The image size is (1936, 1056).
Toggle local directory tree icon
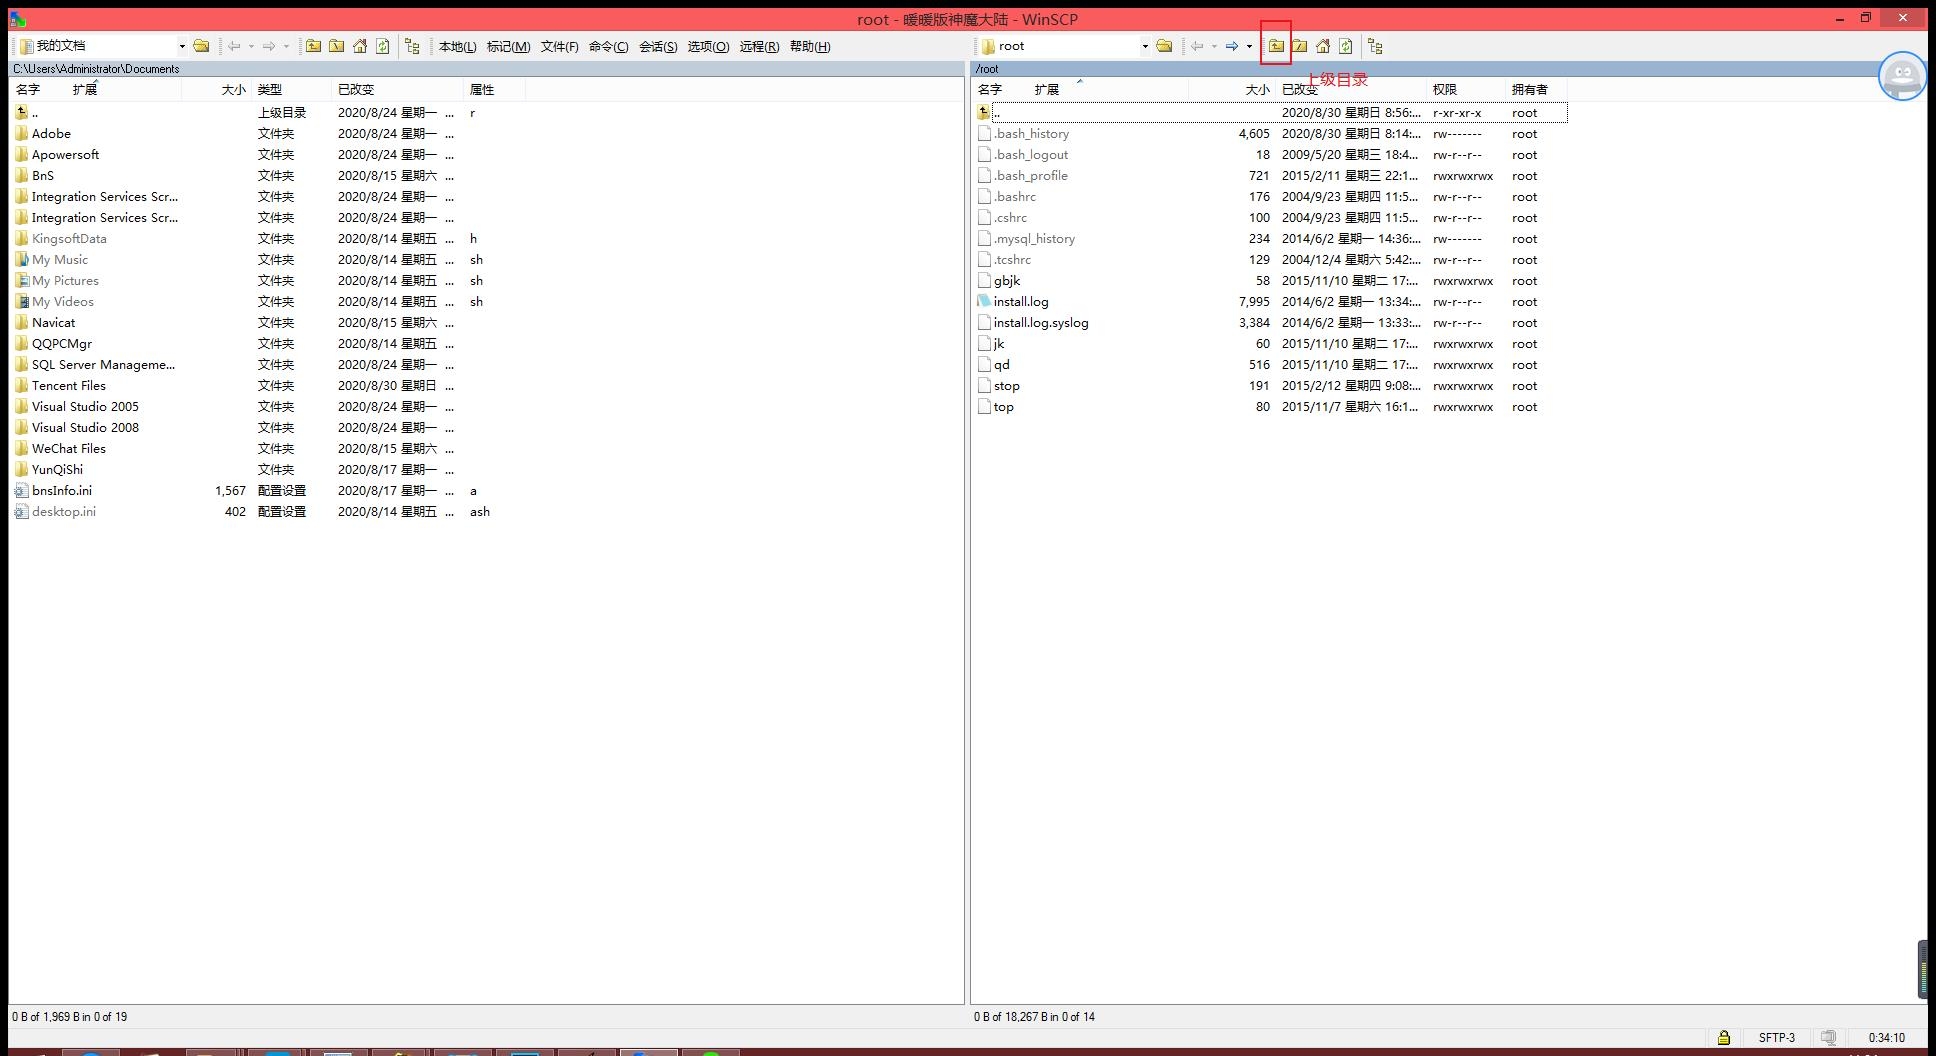pos(412,46)
